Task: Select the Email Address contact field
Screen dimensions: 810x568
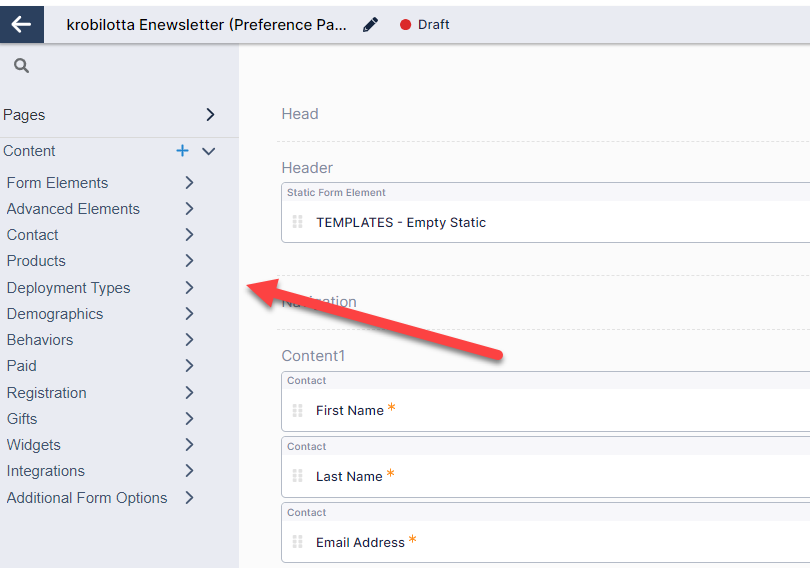Action: tap(360, 542)
